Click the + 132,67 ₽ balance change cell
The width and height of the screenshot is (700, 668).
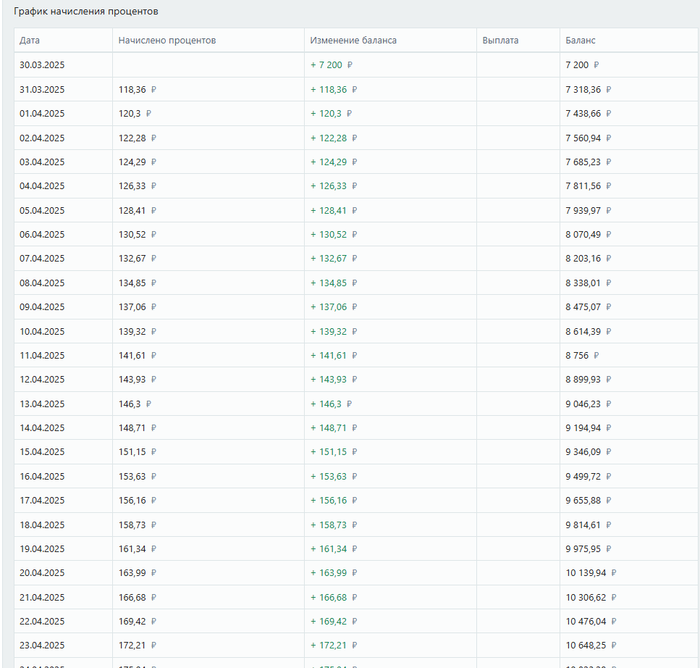333,258
